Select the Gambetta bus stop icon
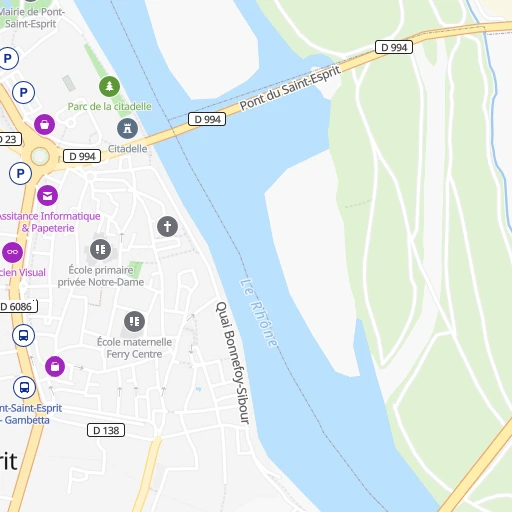 24,388
